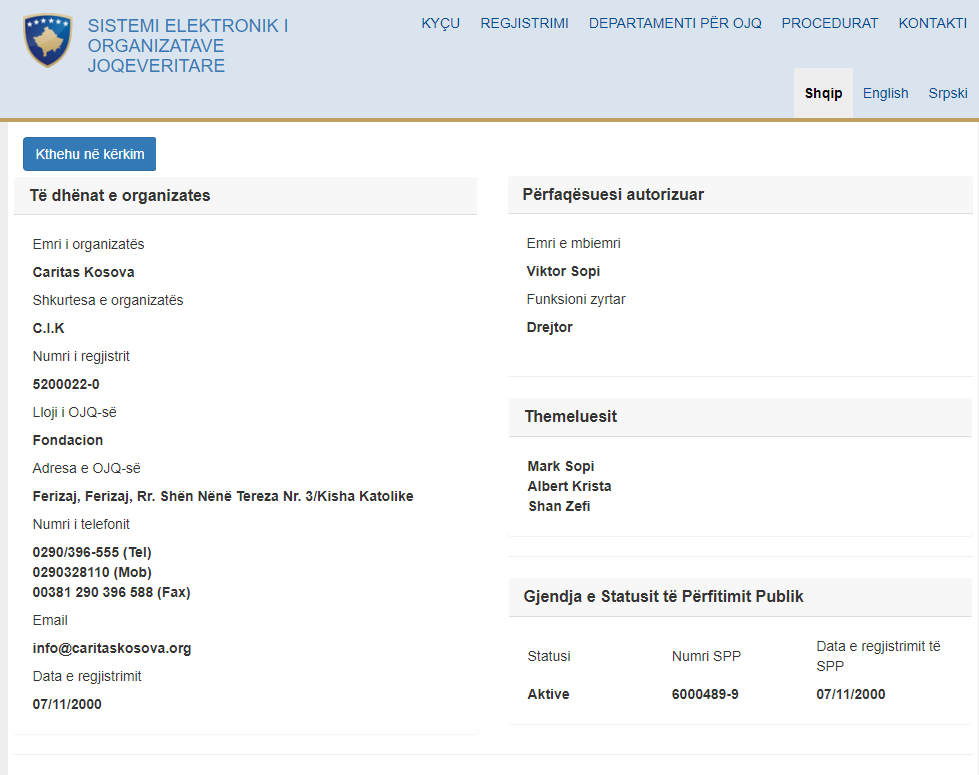Screen dimensions: 979x775
Task: Click the email info@caritaskosova.org
Action: [112, 648]
